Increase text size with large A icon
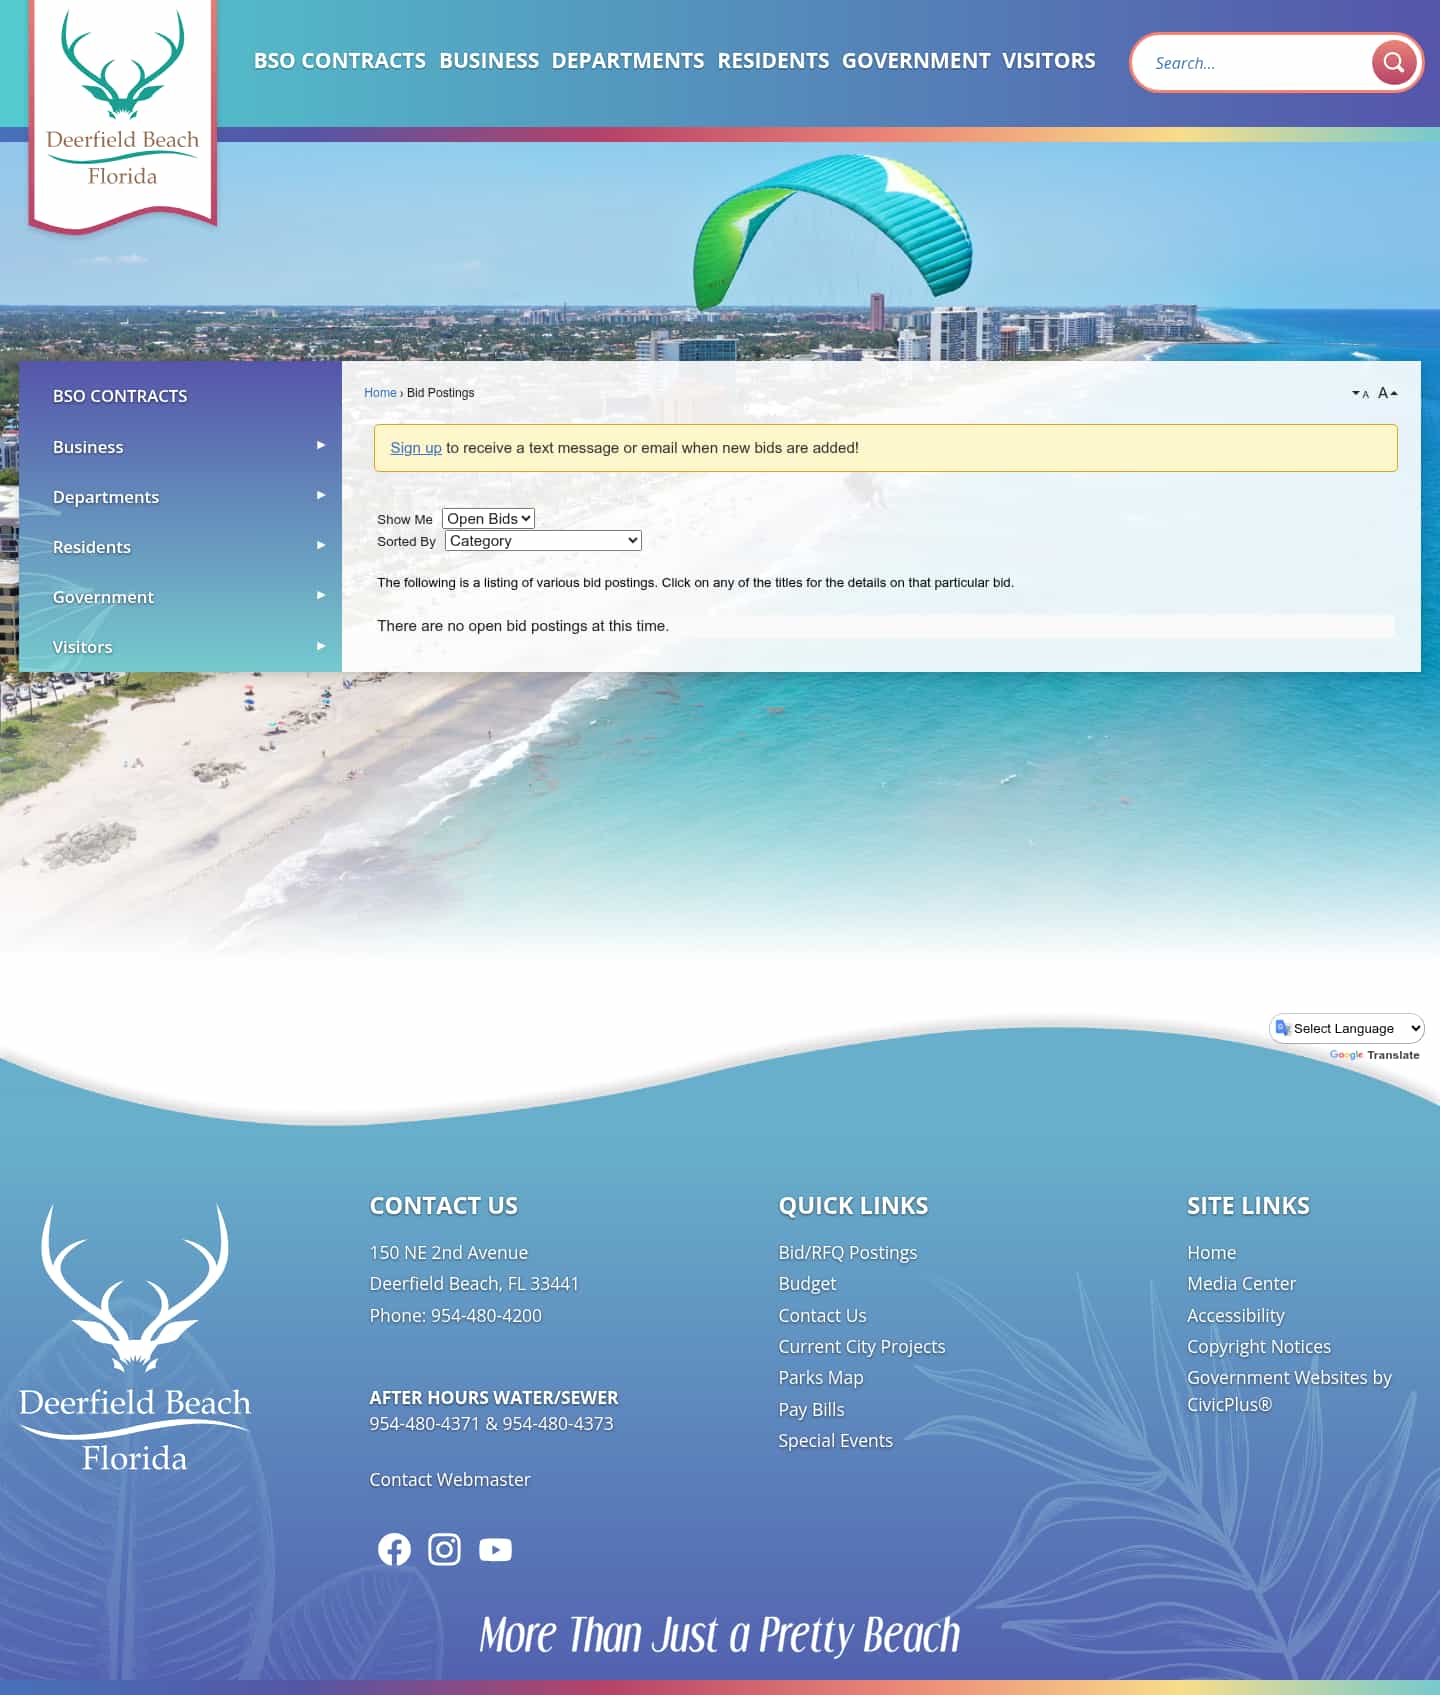Image resolution: width=1440 pixels, height=1695 pixels. pyautogui.click(x=1388, y=393)
